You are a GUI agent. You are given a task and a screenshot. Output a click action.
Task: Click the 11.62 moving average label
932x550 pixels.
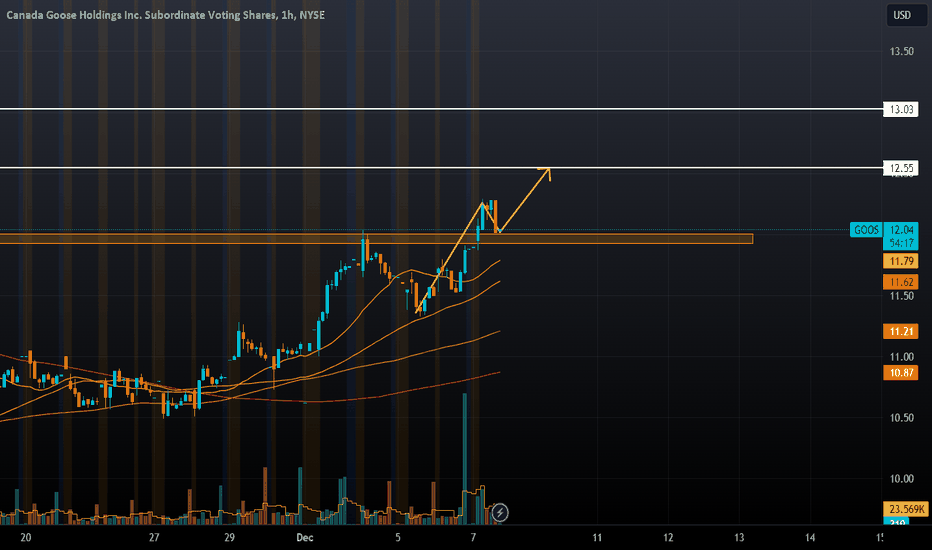(900, 282)
